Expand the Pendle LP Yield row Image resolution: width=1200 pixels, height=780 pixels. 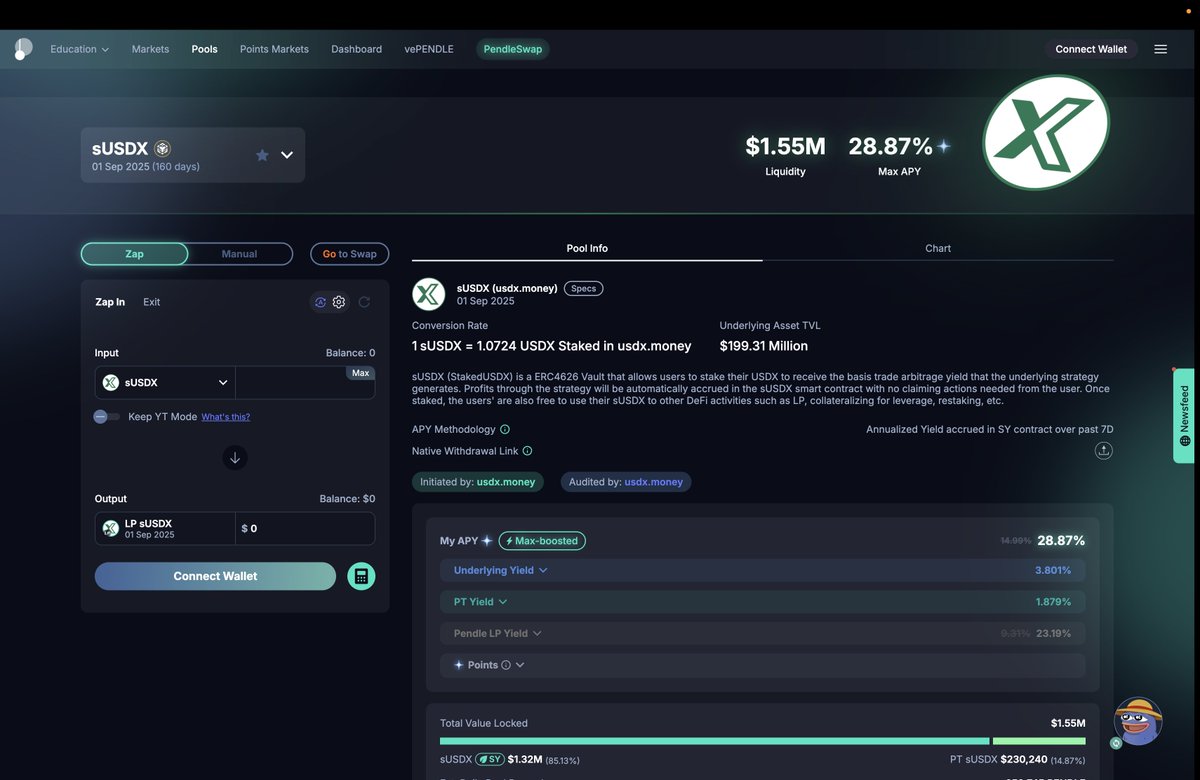coord(762,633)
